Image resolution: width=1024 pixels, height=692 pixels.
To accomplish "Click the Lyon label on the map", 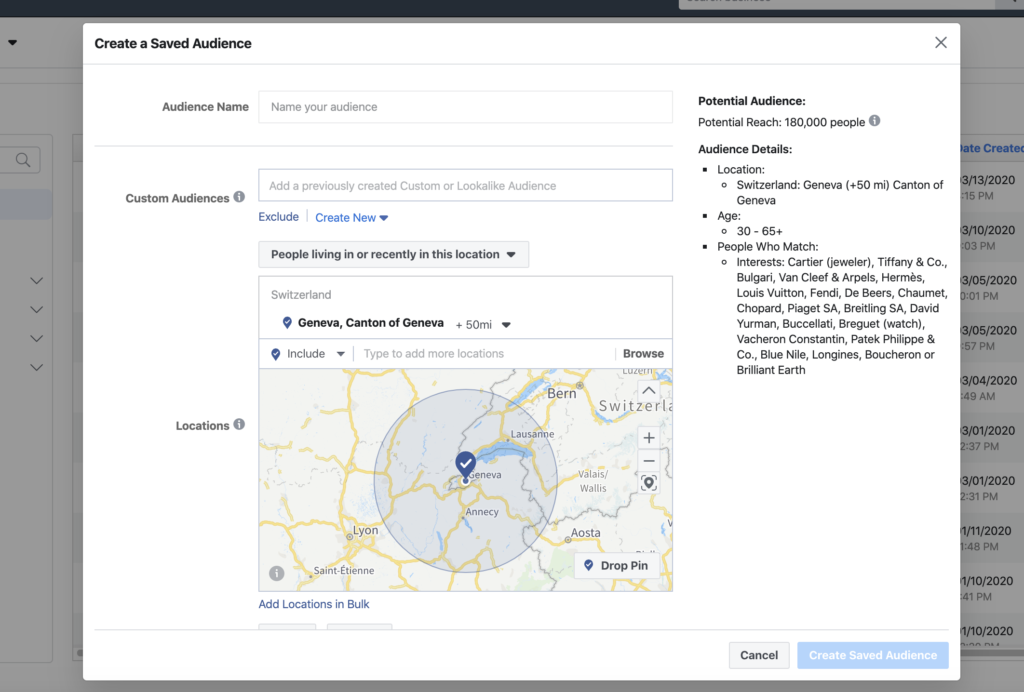I will [x=366, y=530].
